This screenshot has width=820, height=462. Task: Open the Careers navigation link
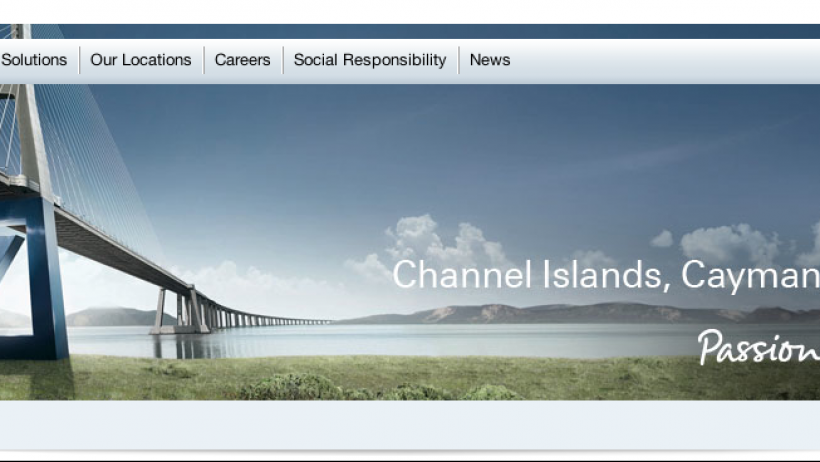click(x=243, y=60)
